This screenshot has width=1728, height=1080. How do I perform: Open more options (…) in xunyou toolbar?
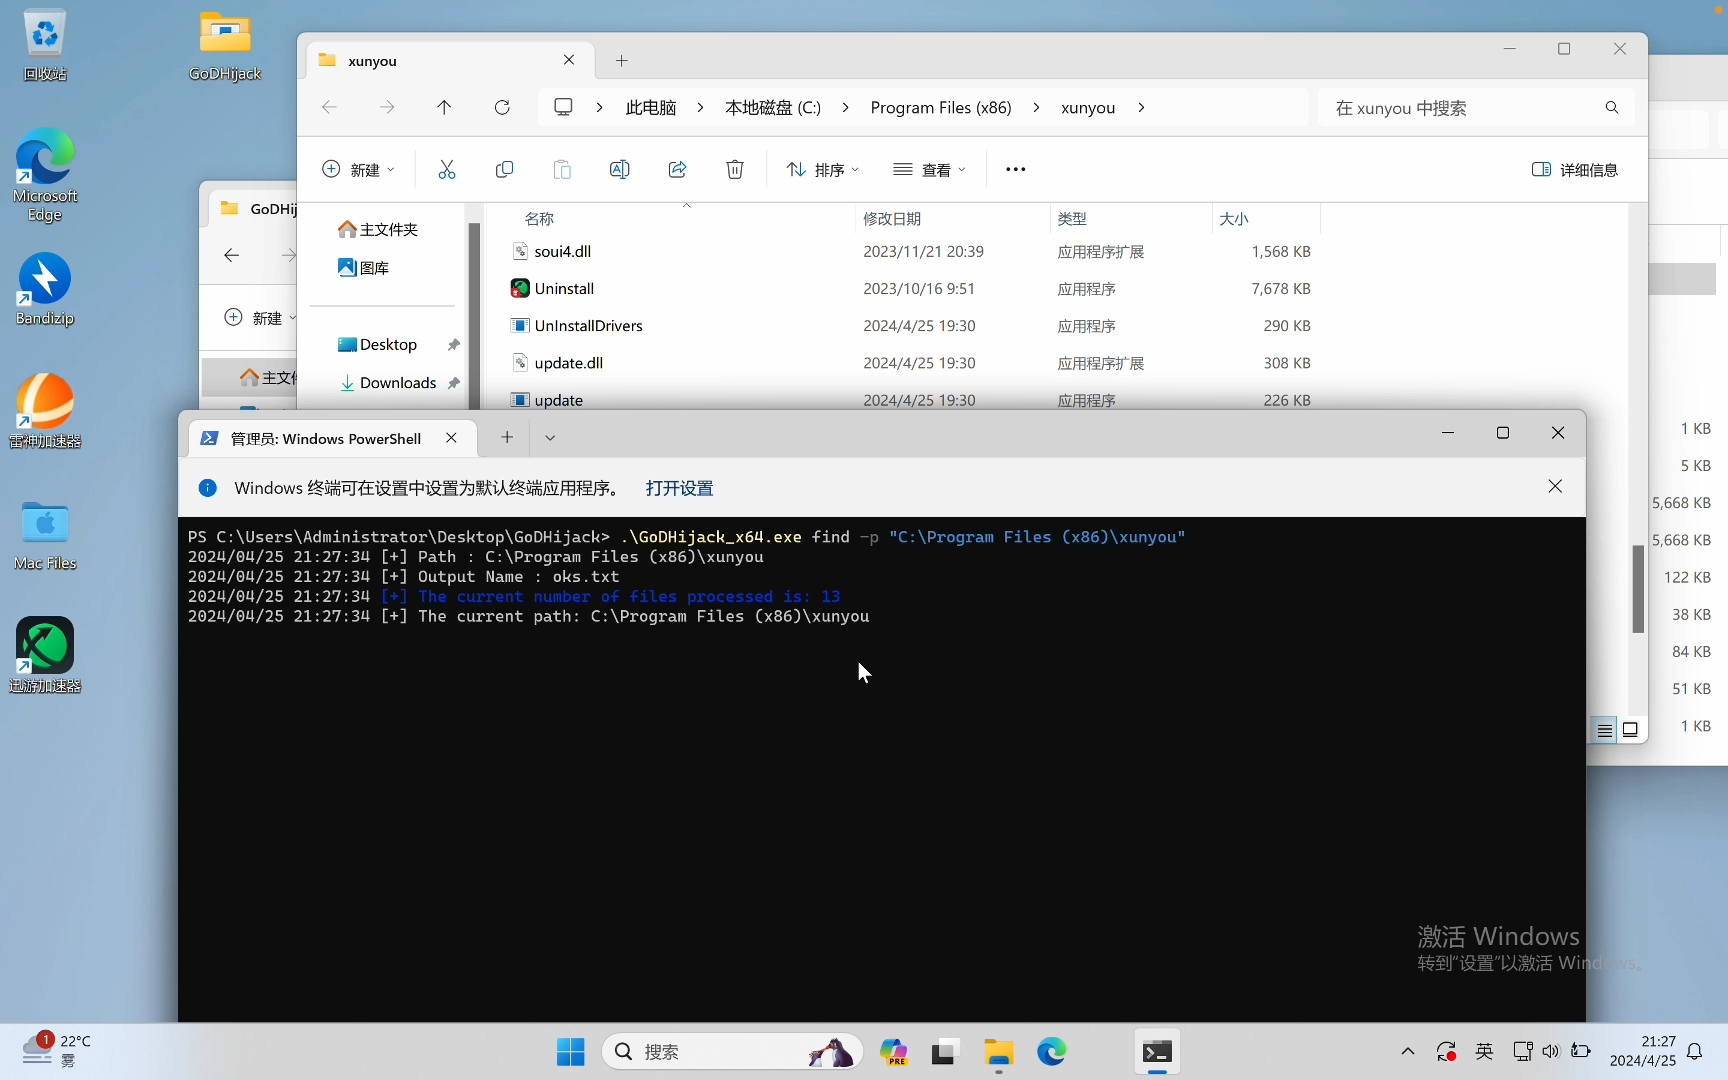1016,169
